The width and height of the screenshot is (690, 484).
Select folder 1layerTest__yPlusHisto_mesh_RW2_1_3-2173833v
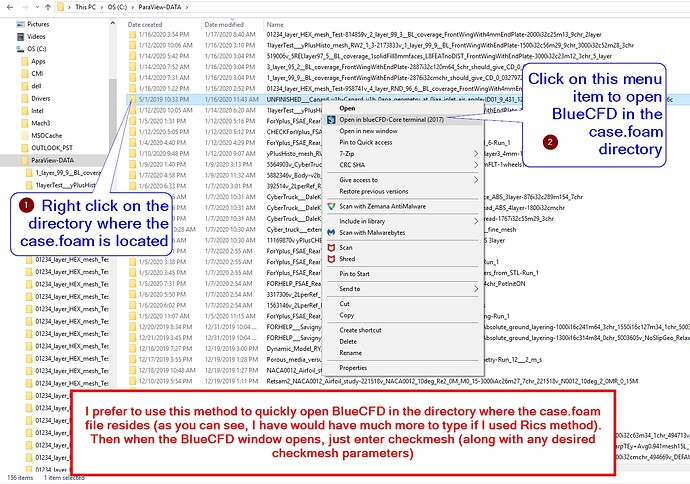[450, 45]
